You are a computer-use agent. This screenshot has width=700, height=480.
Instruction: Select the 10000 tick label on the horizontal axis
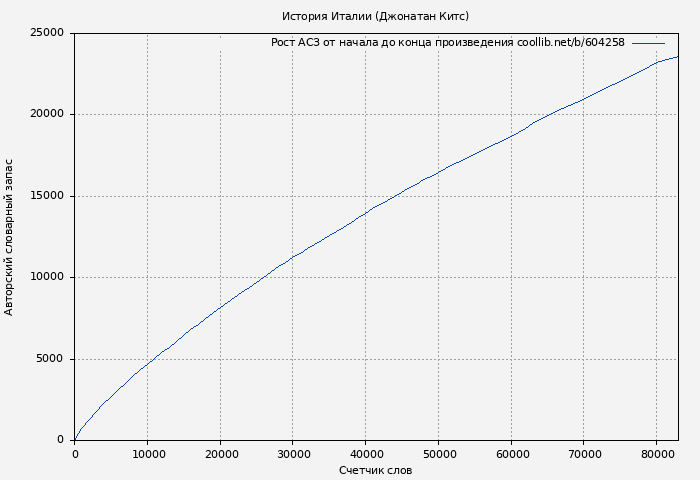147,453
